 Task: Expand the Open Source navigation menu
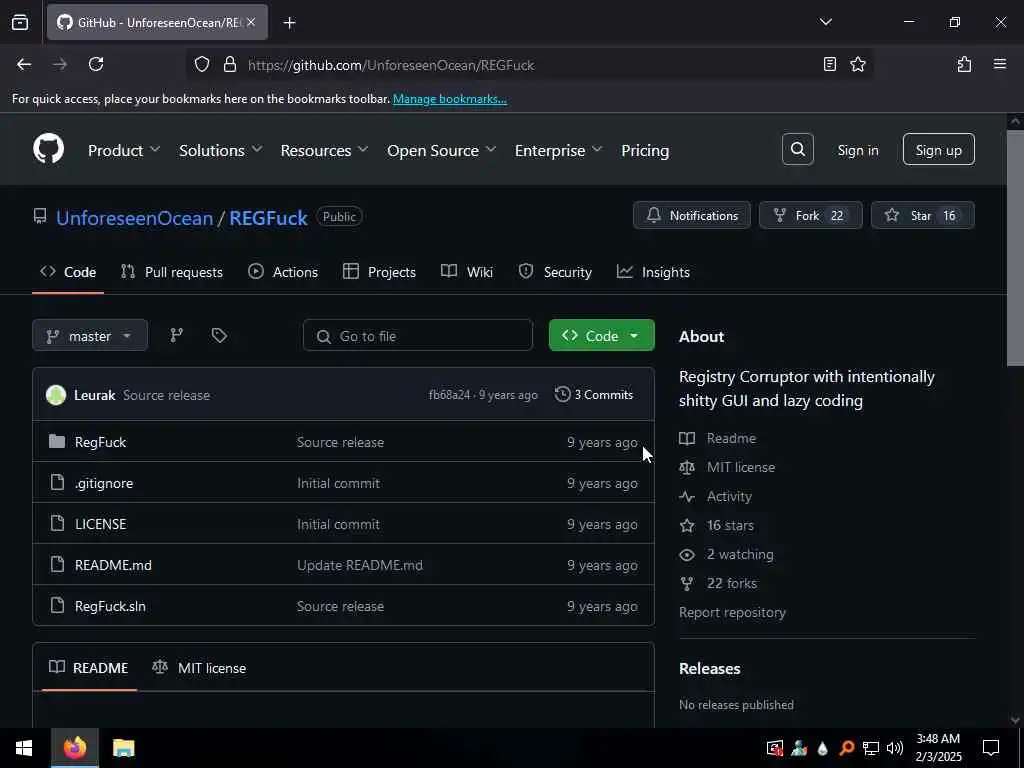pos(441,150)
